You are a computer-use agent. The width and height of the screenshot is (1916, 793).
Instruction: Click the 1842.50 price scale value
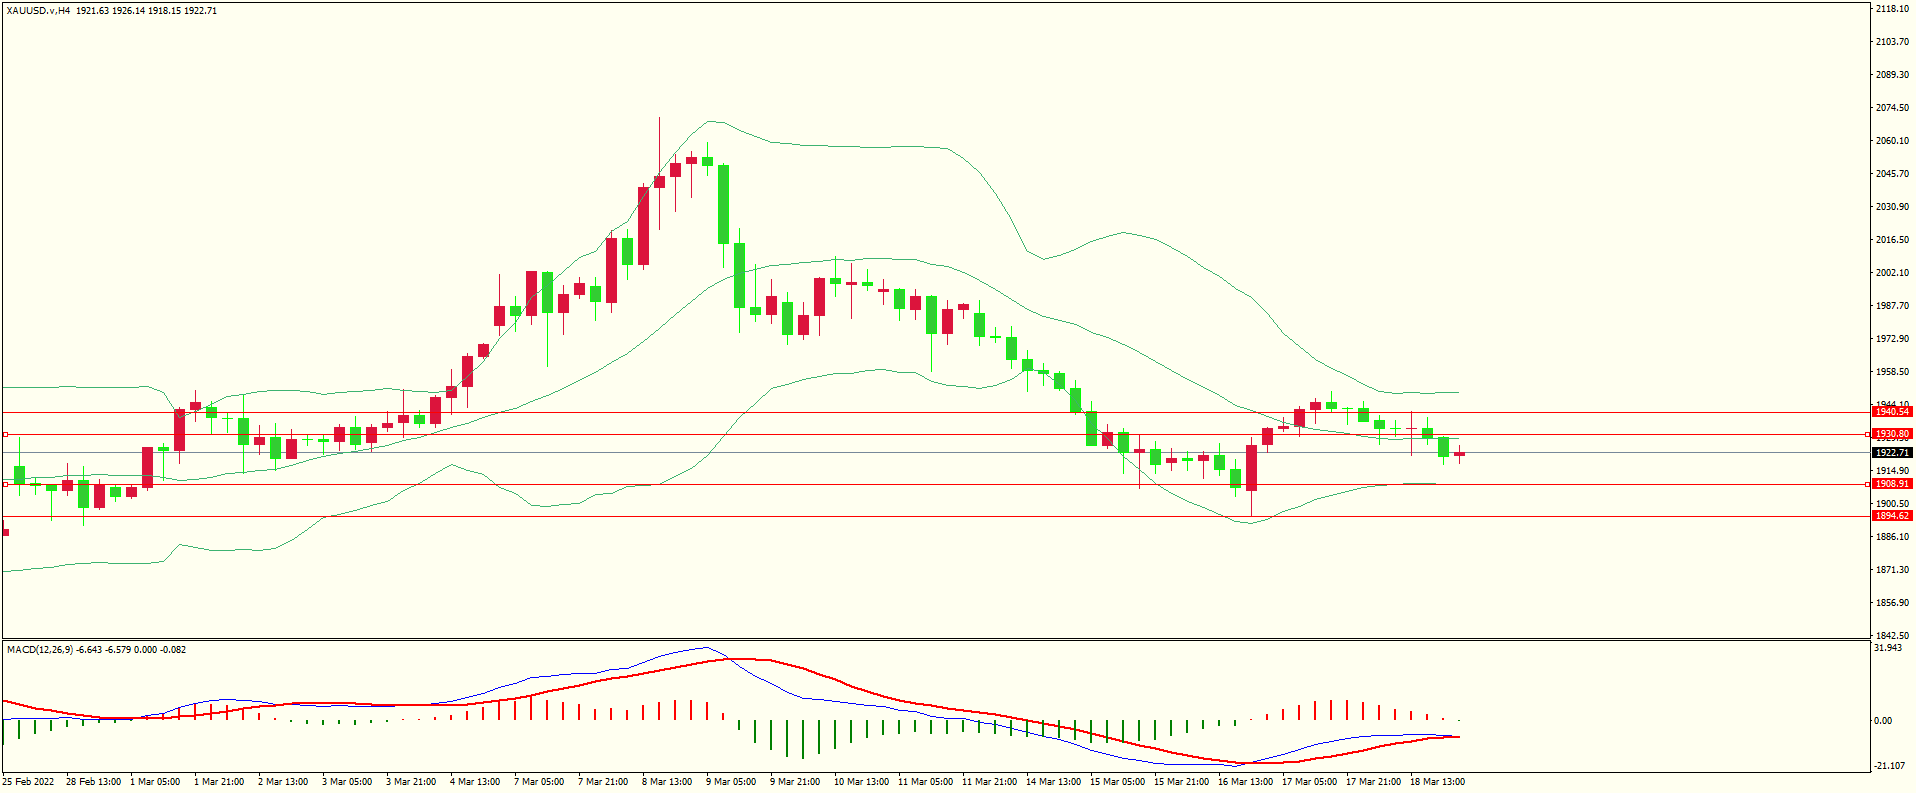click(x=1892, y=636)
